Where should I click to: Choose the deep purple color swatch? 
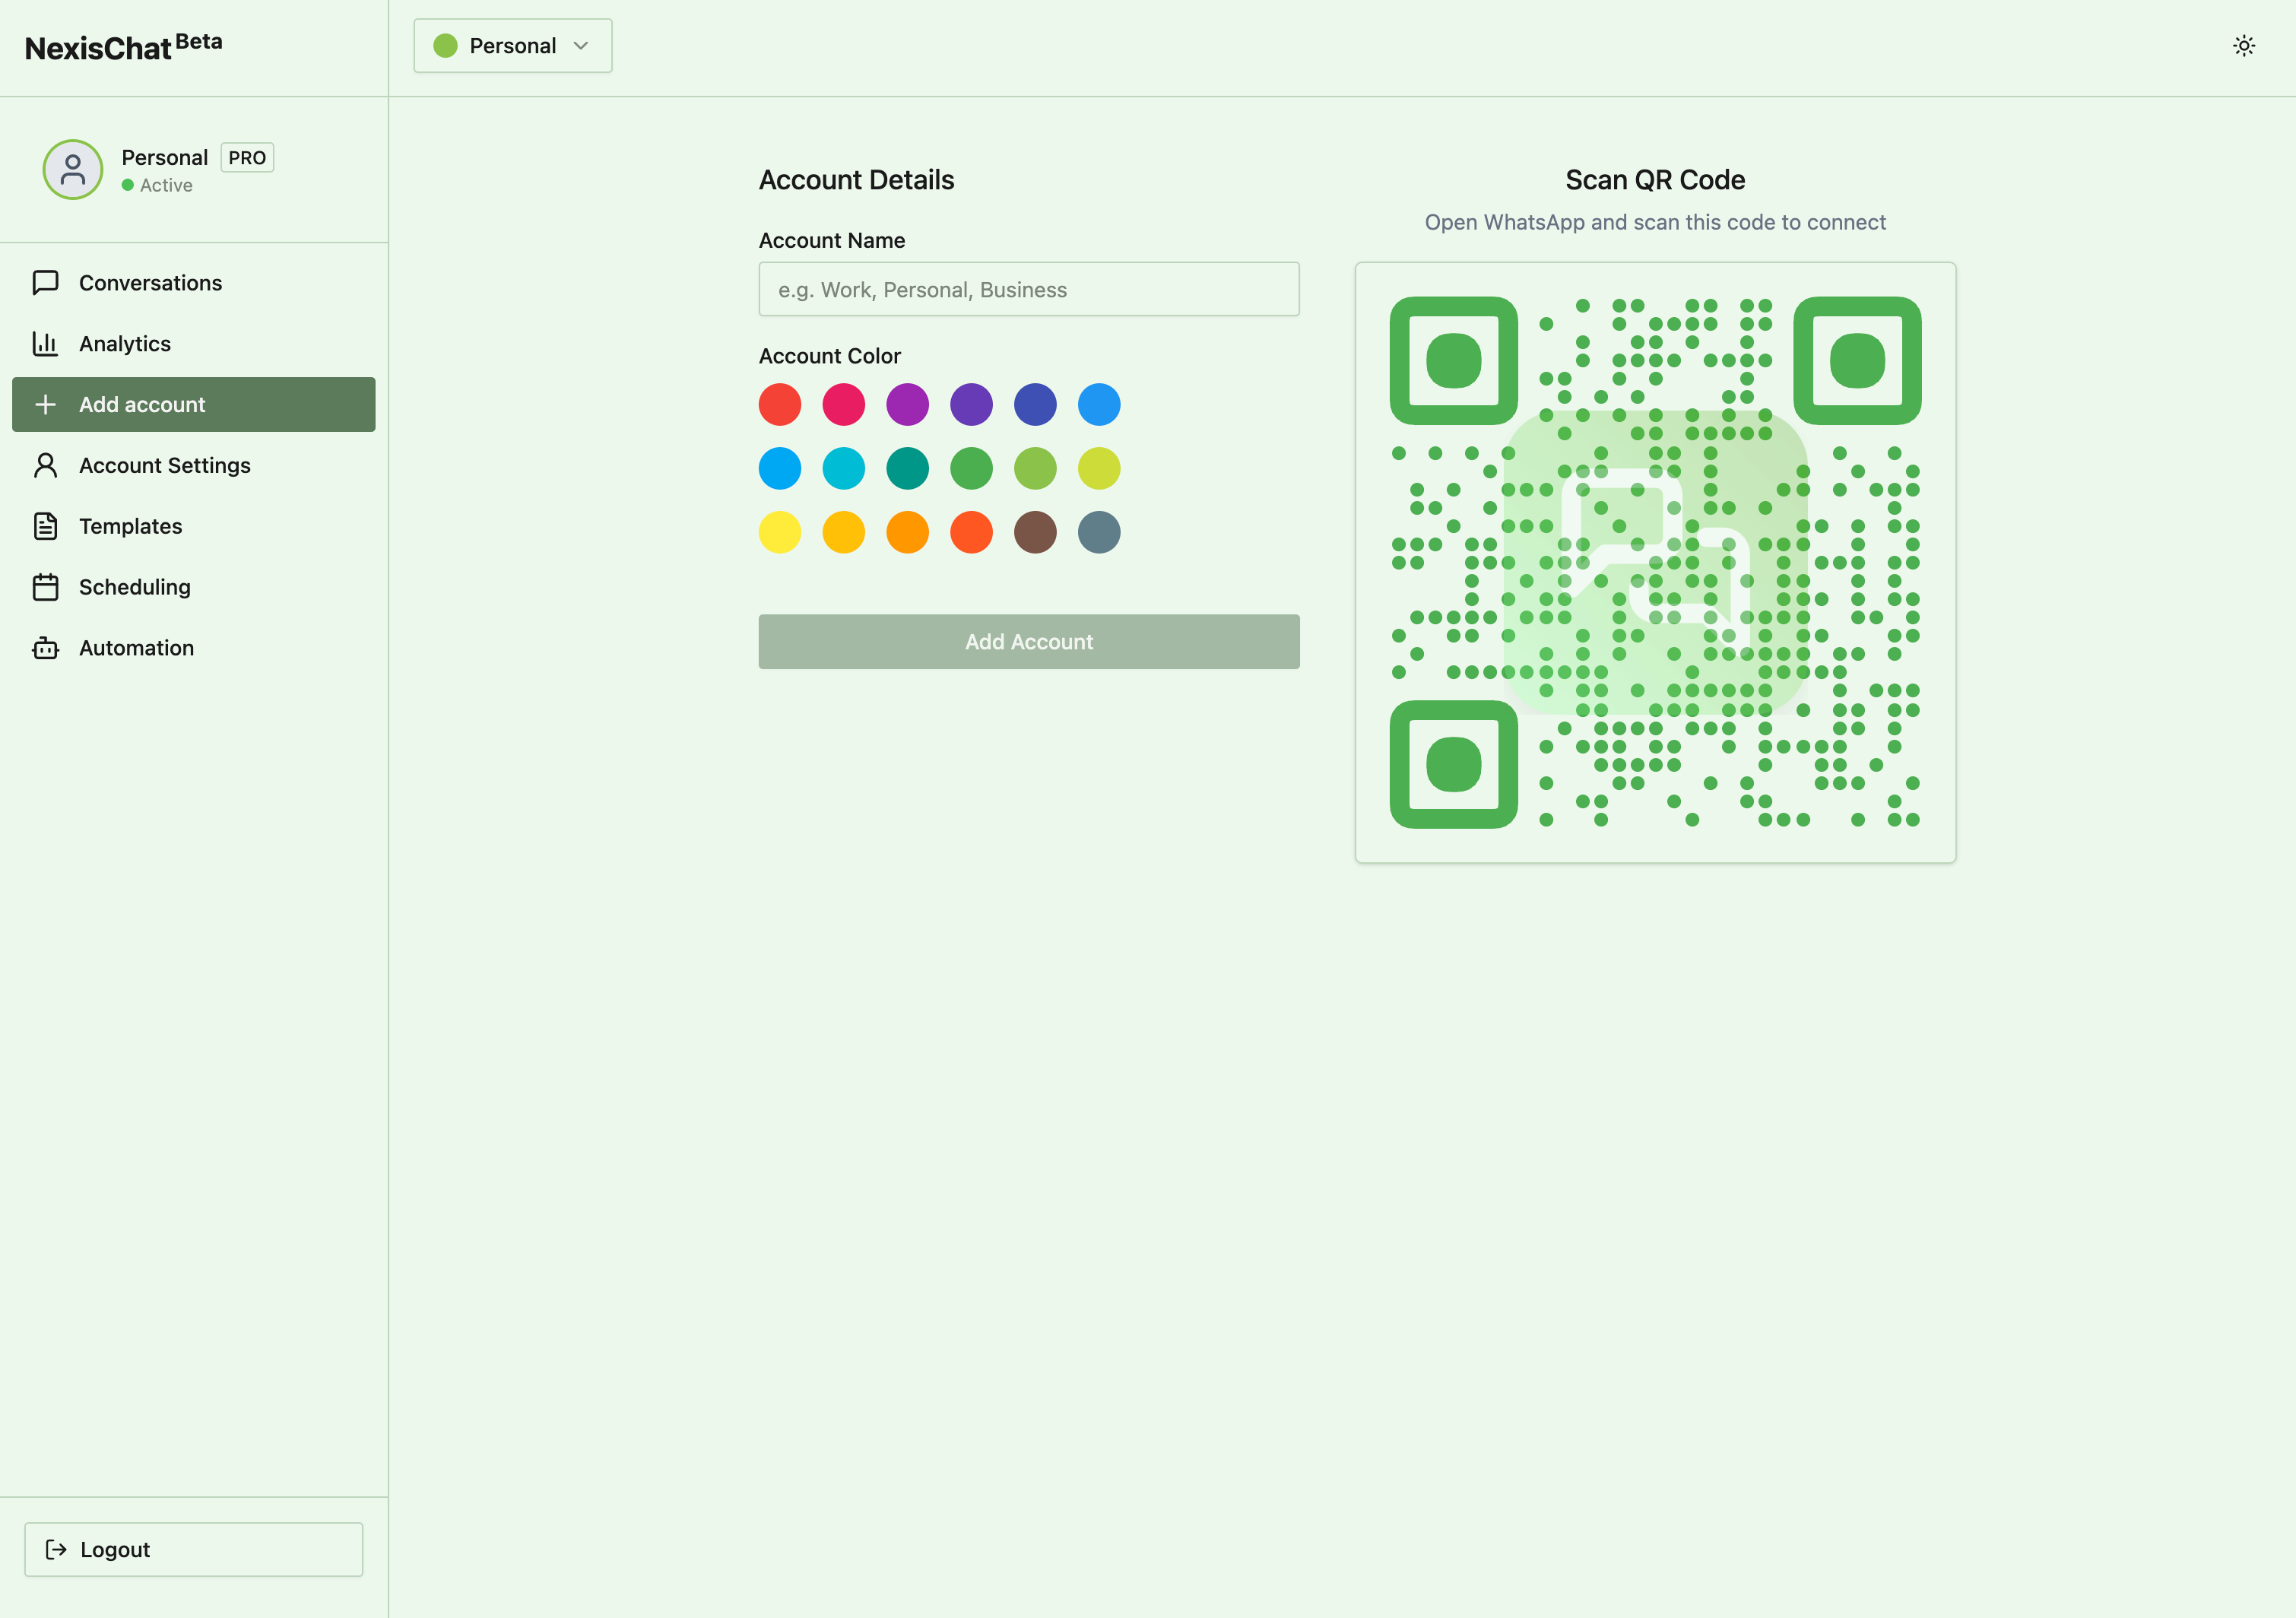(972, 405)
